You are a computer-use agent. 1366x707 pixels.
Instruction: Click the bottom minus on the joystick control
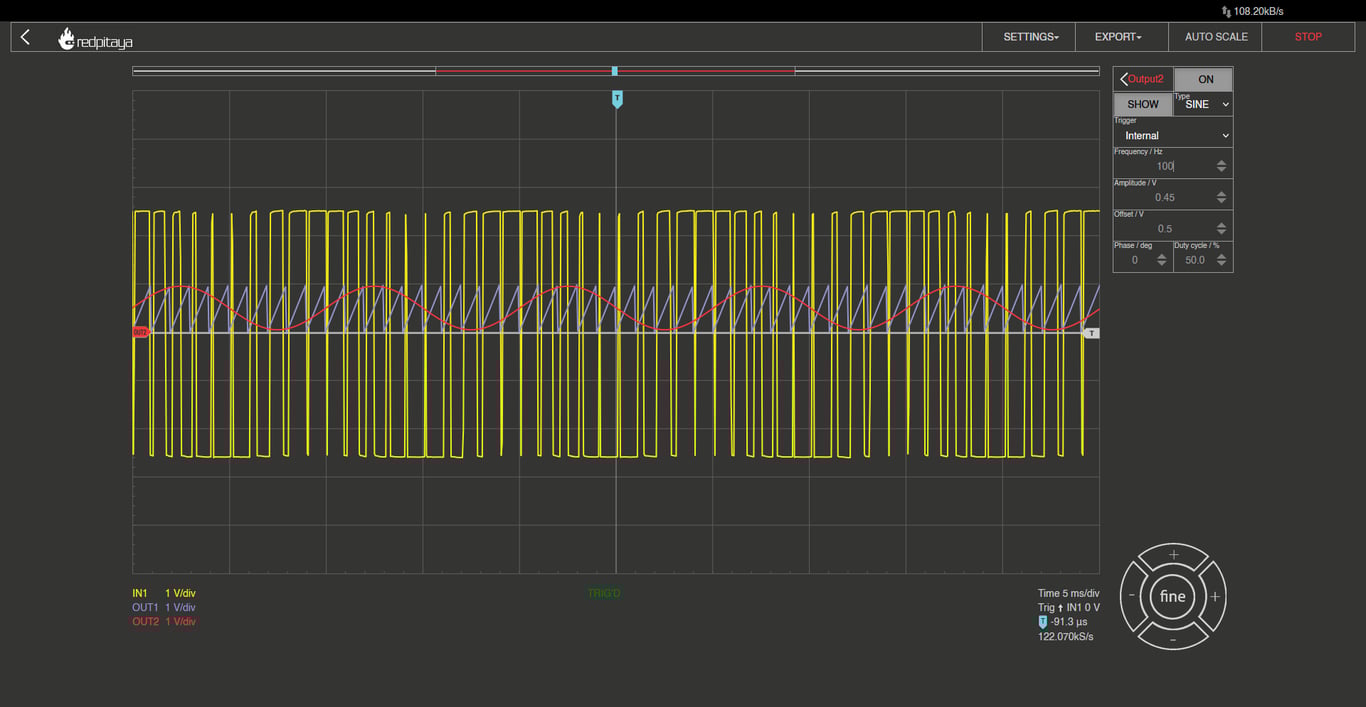click(x=1173, y=638)
